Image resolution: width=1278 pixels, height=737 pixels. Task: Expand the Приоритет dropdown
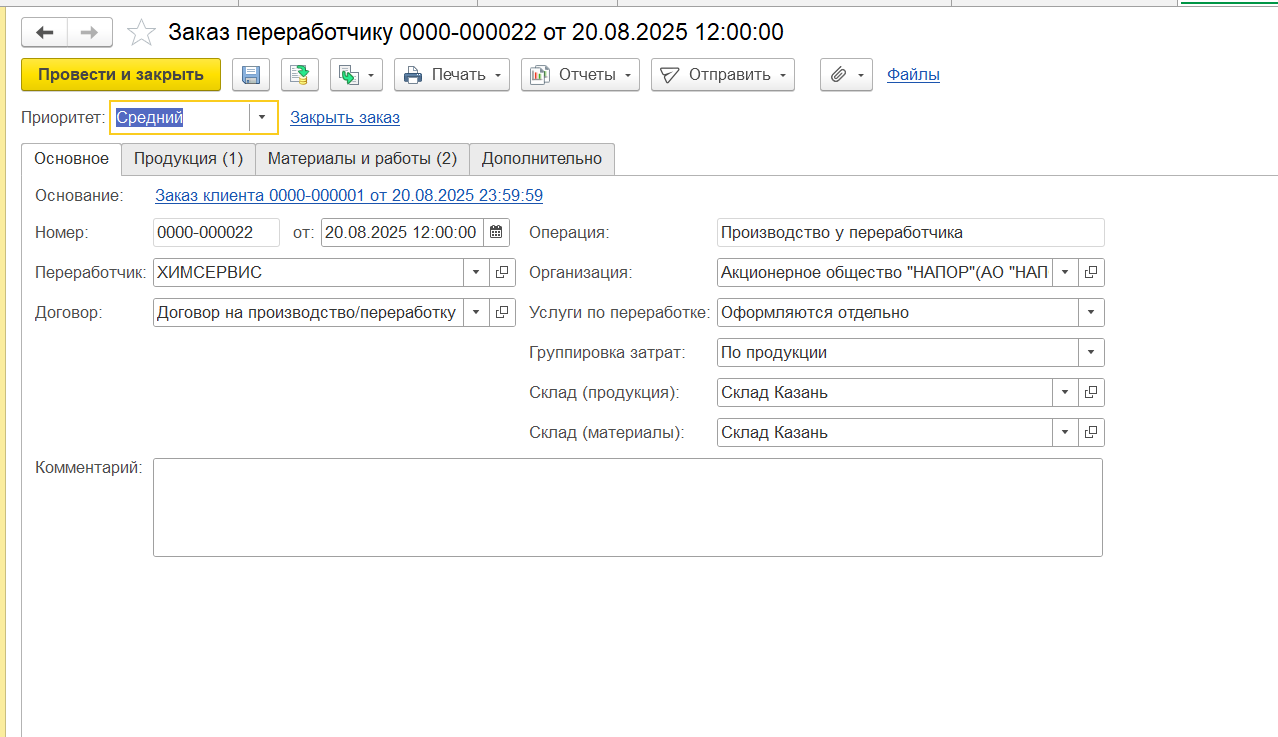(262, 117)
